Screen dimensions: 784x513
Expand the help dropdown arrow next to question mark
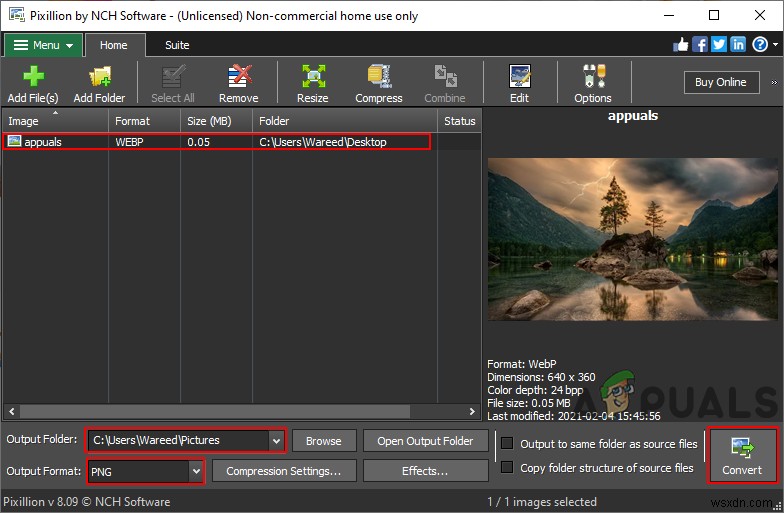coord(776,44)
